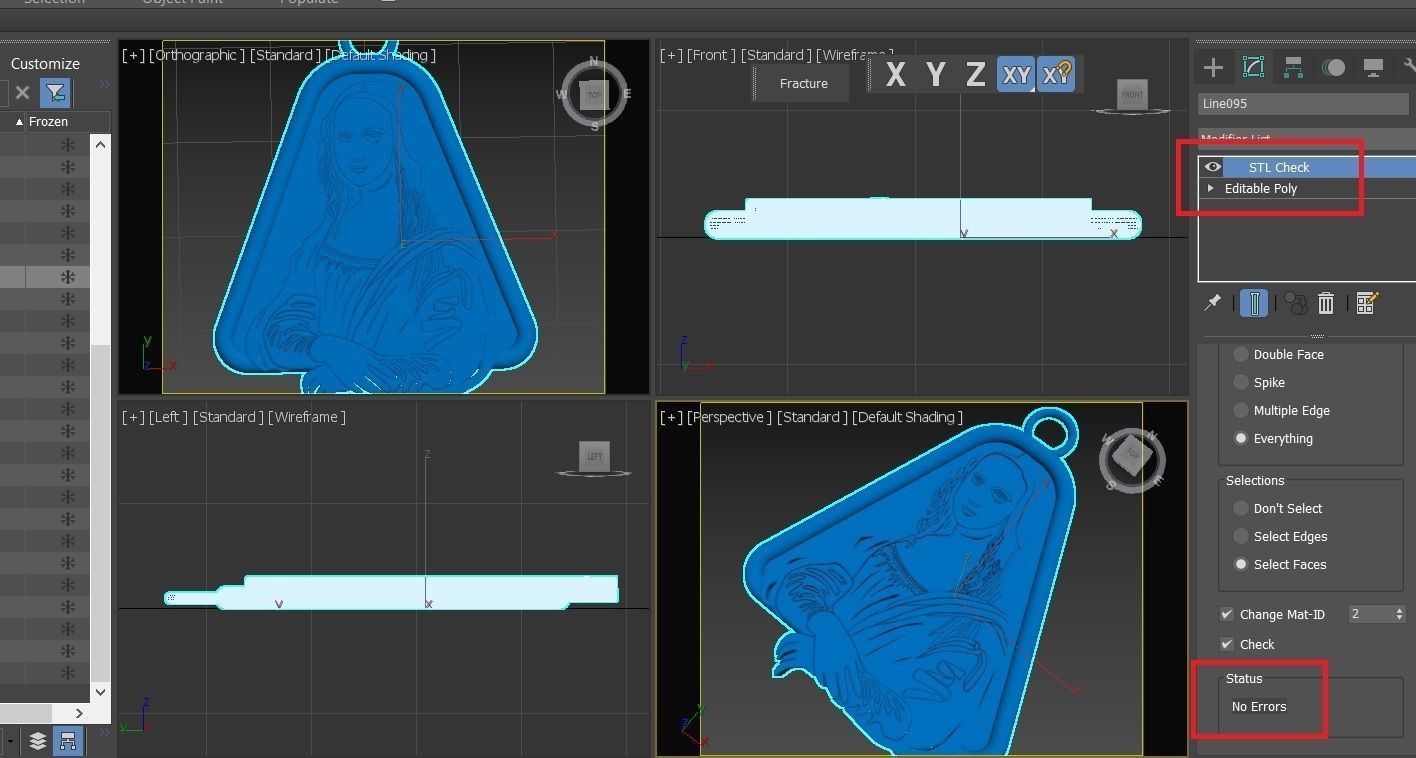Click the Mat-ID value field

pos(1369,614)
